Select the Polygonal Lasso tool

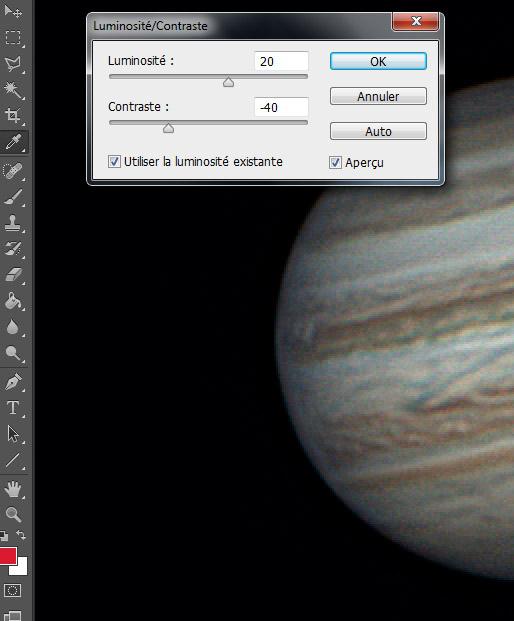coord(13,64)
